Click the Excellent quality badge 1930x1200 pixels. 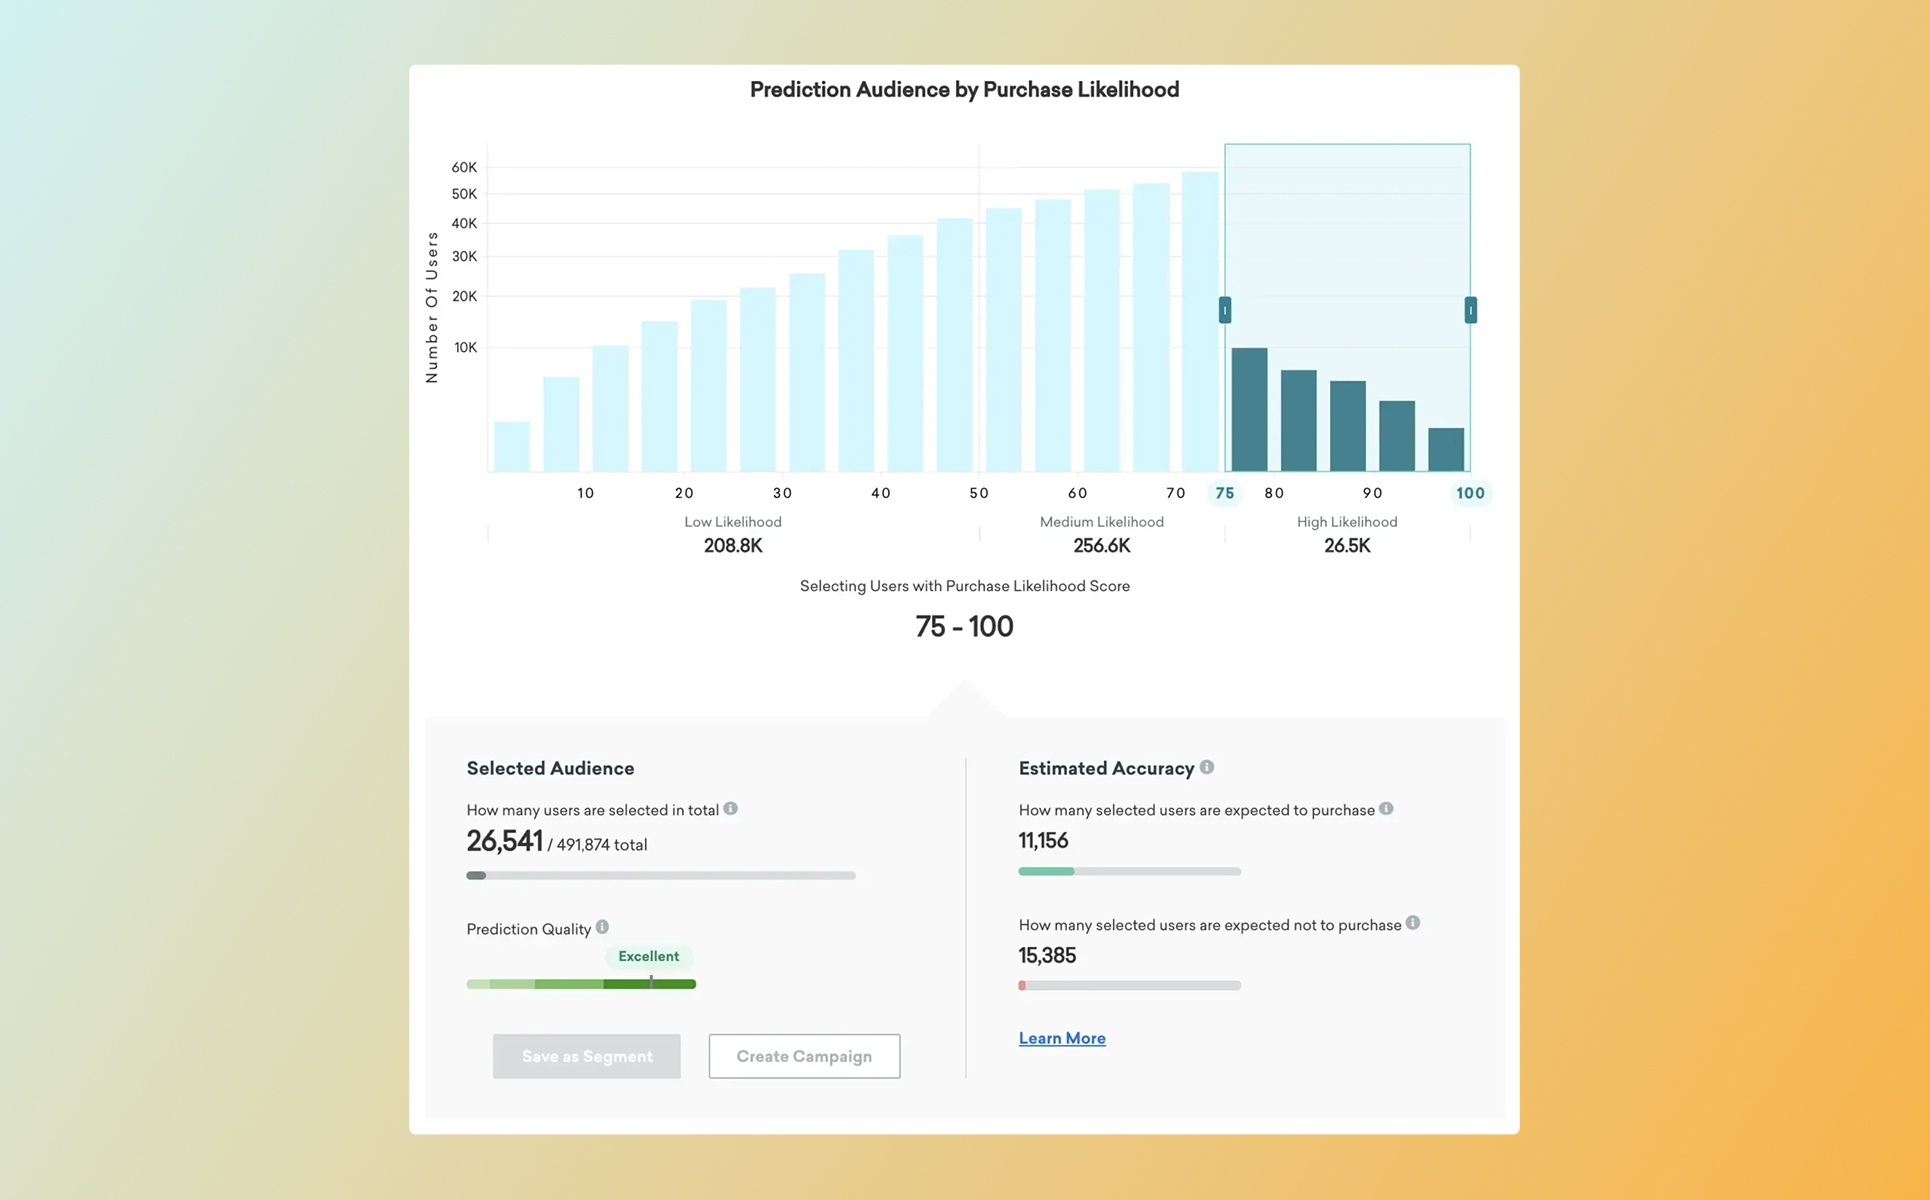pos(648,956)
